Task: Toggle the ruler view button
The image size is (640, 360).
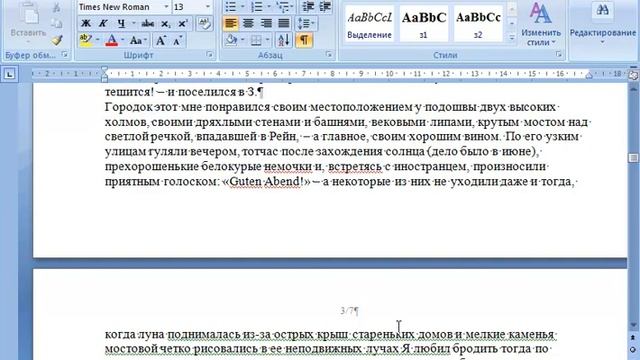Action: (x=633, y=75)
